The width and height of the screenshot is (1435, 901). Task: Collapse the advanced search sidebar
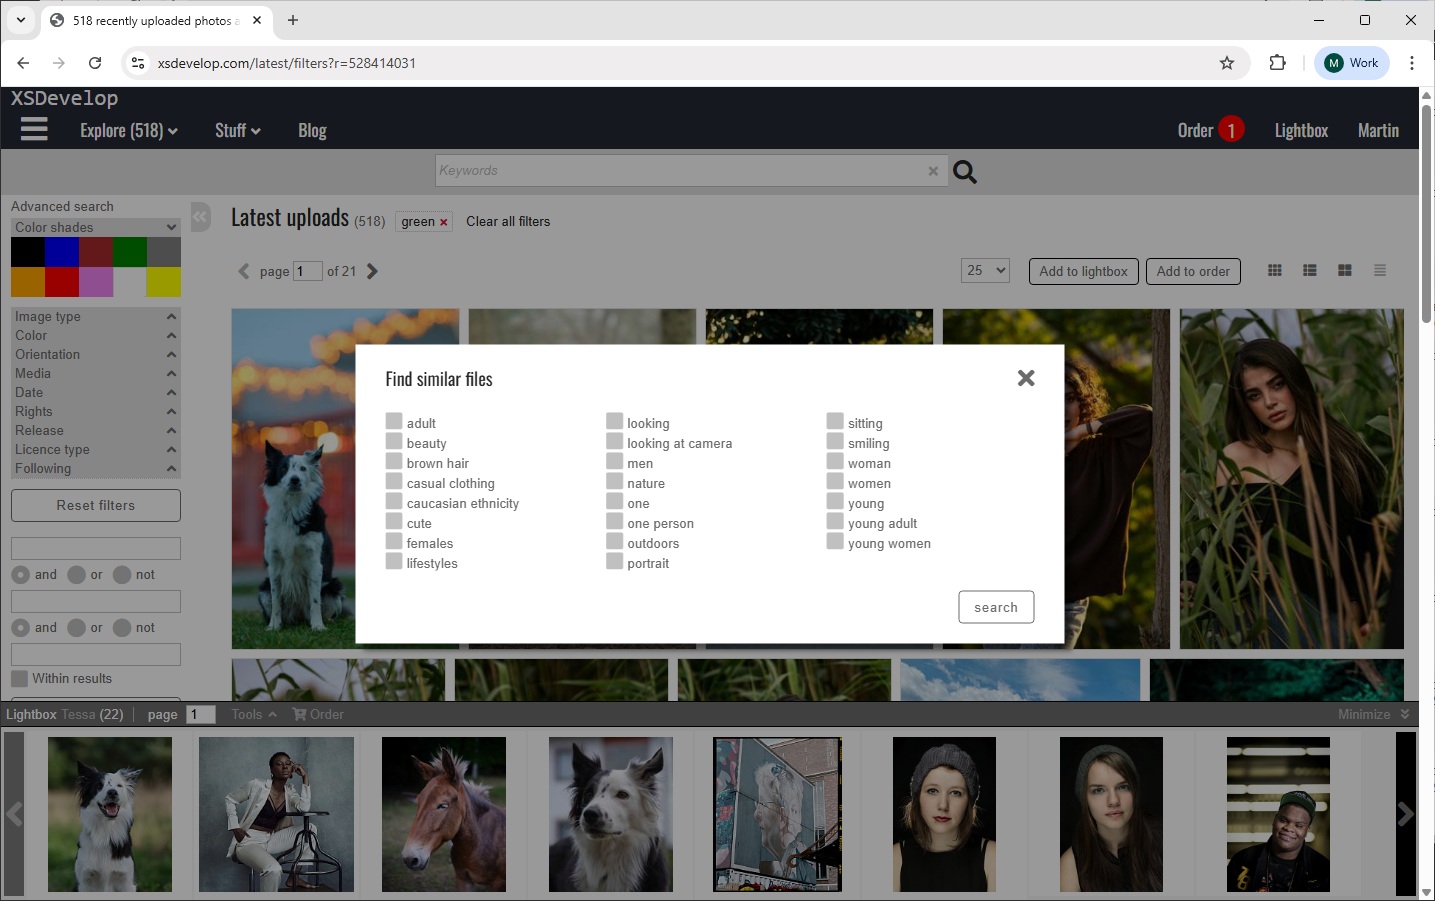(x=201, y=217)
